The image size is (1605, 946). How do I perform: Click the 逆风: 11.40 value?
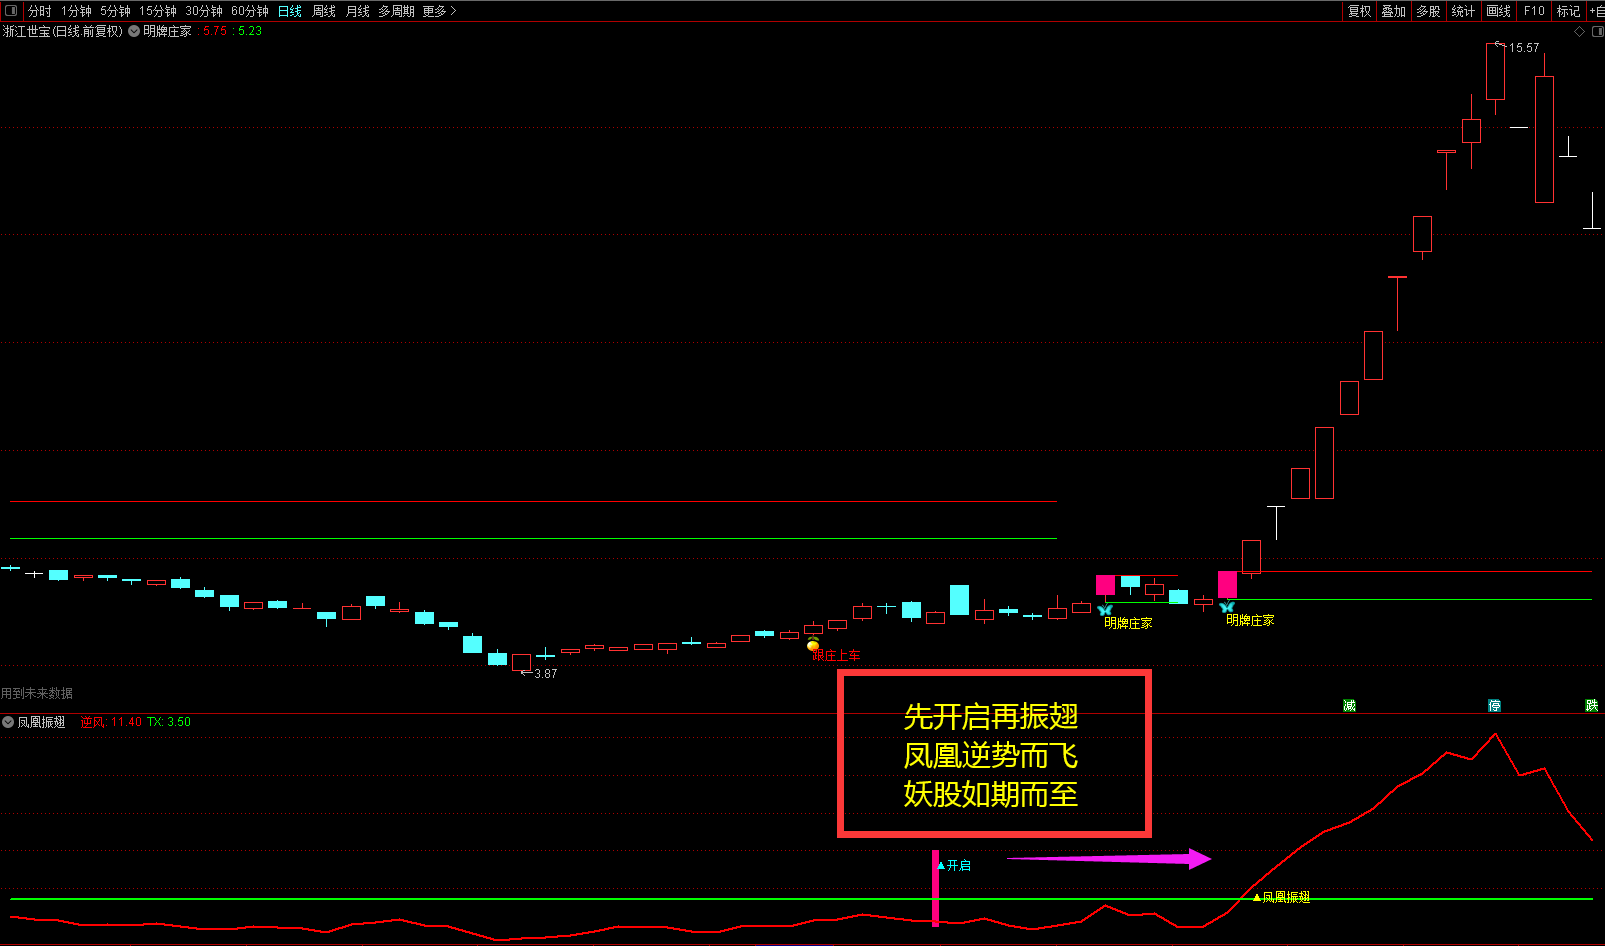coord(111,722)
